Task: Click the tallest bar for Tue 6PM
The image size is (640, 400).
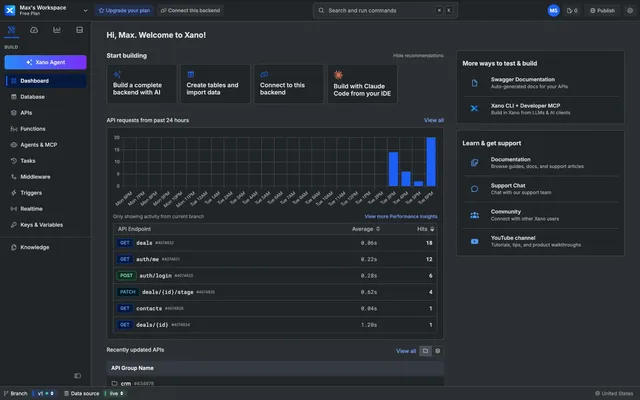Action: 431,162
